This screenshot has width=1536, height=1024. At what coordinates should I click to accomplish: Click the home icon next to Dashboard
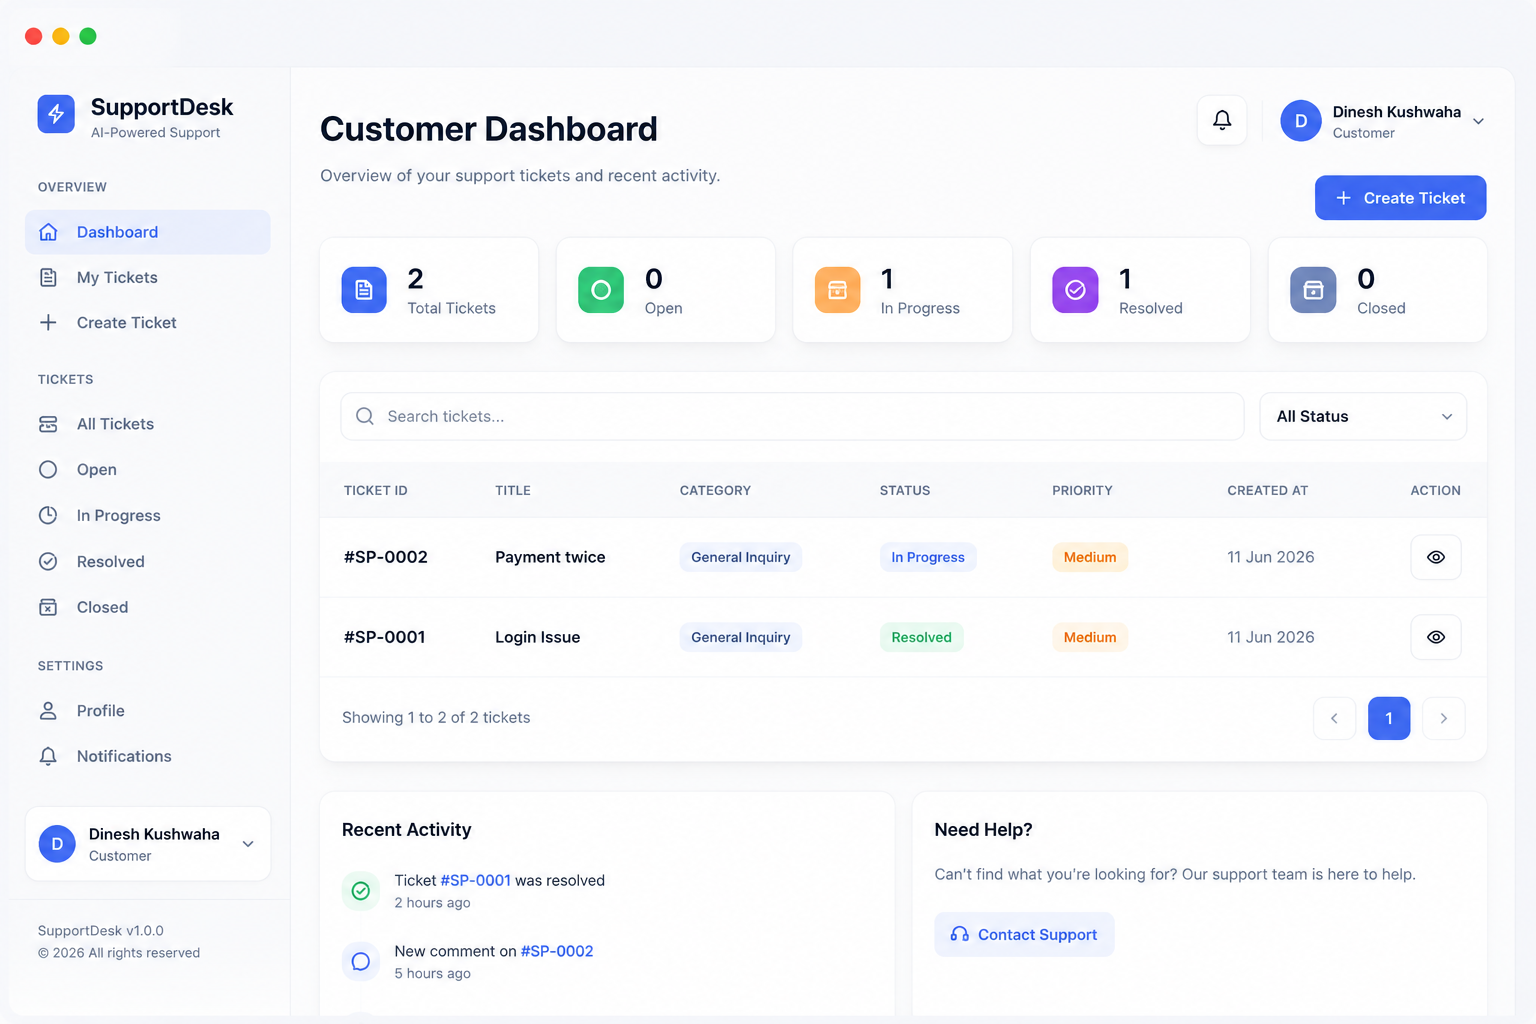pos(48,232)
